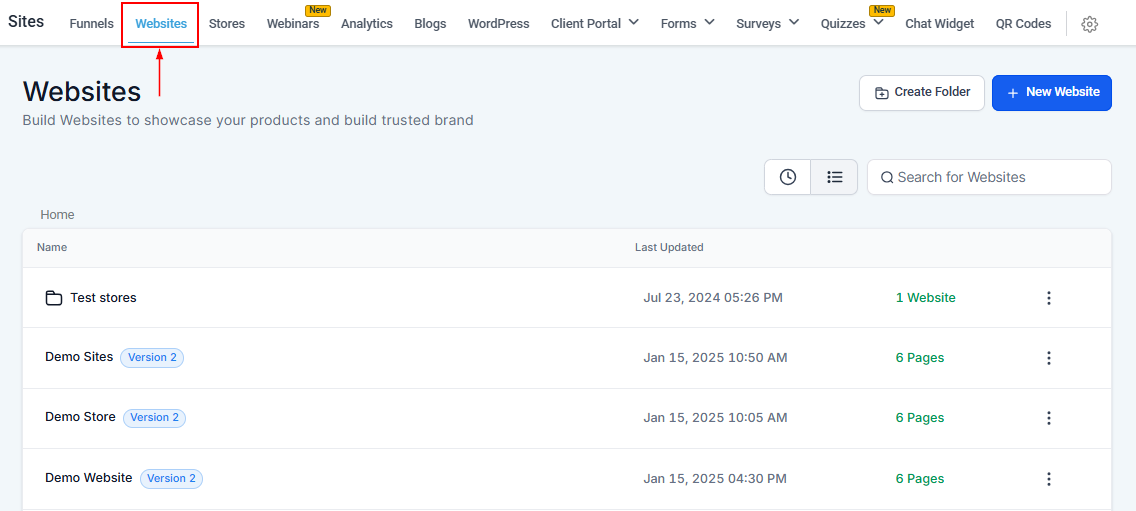The height and width of the screenshot is (511, 1136).
Task: Switch to list view icon
Action: point(834,177)
